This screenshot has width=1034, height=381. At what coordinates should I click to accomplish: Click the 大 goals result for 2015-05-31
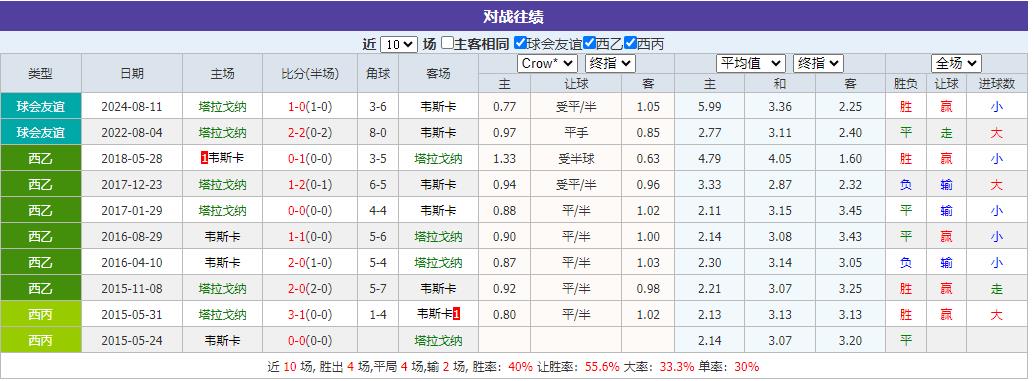click(x=996, y=314)
